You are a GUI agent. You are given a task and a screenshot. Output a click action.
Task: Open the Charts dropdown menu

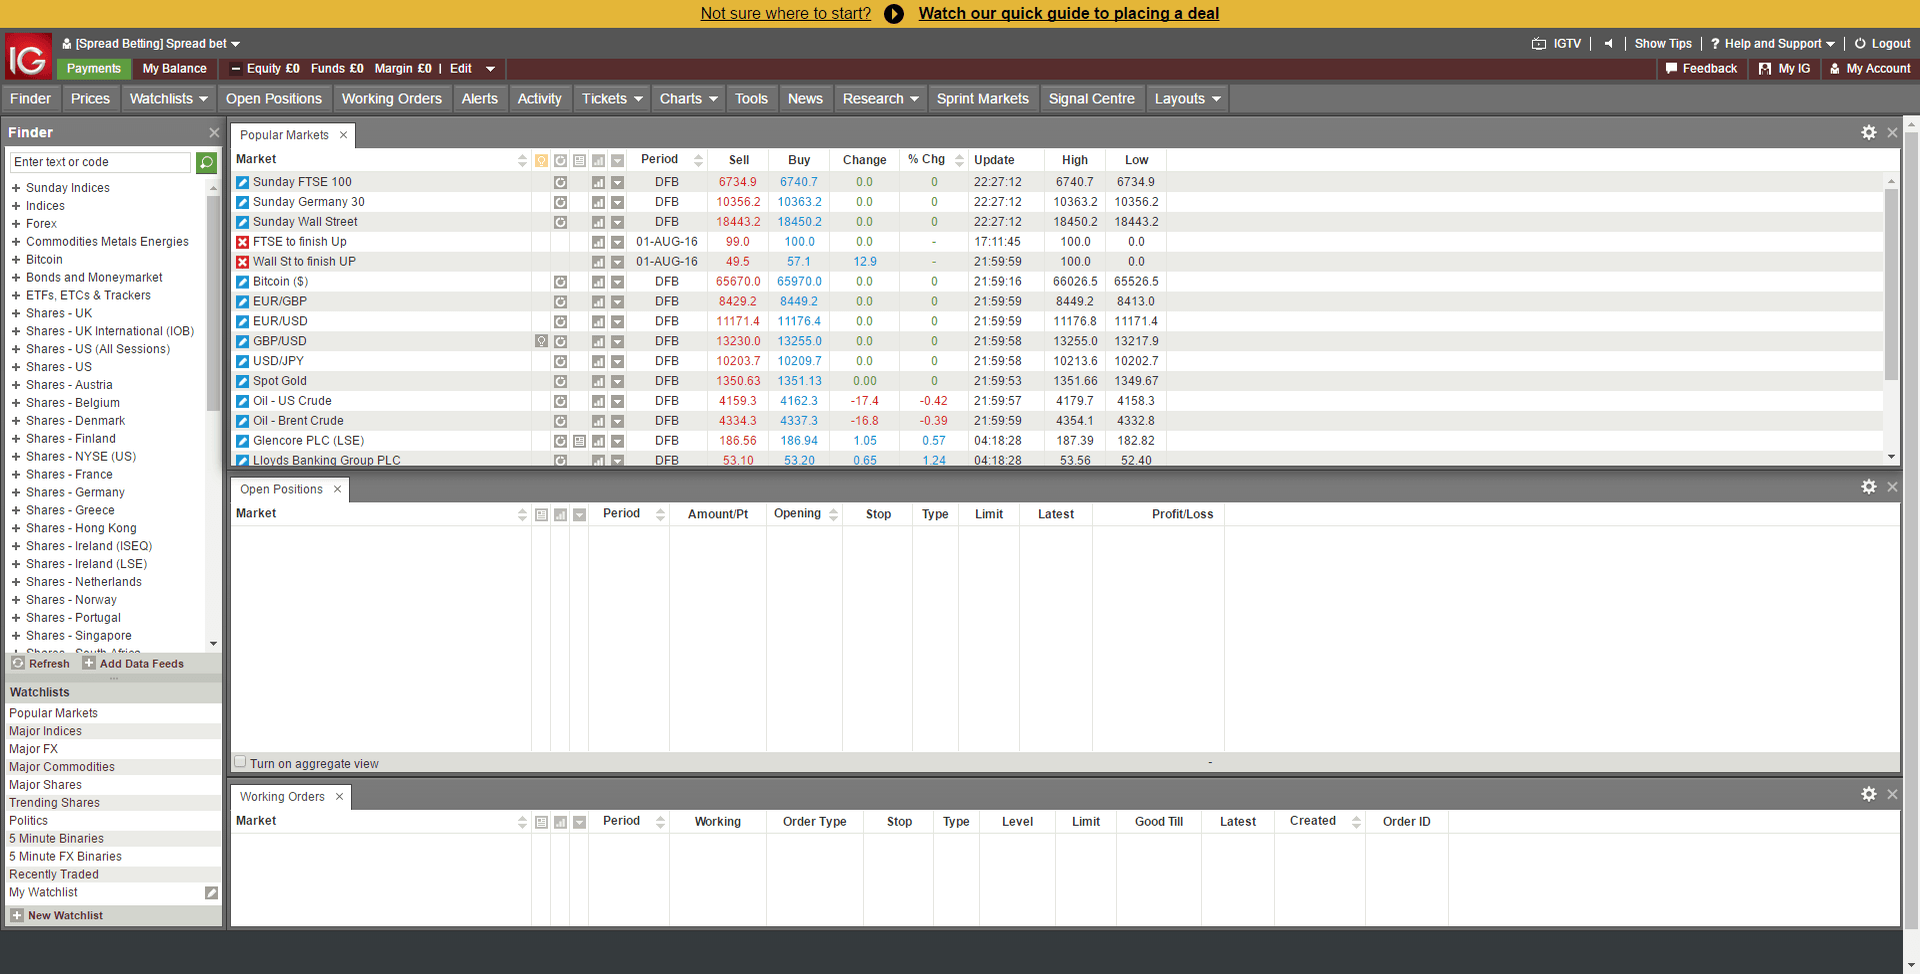pos(688,99)
